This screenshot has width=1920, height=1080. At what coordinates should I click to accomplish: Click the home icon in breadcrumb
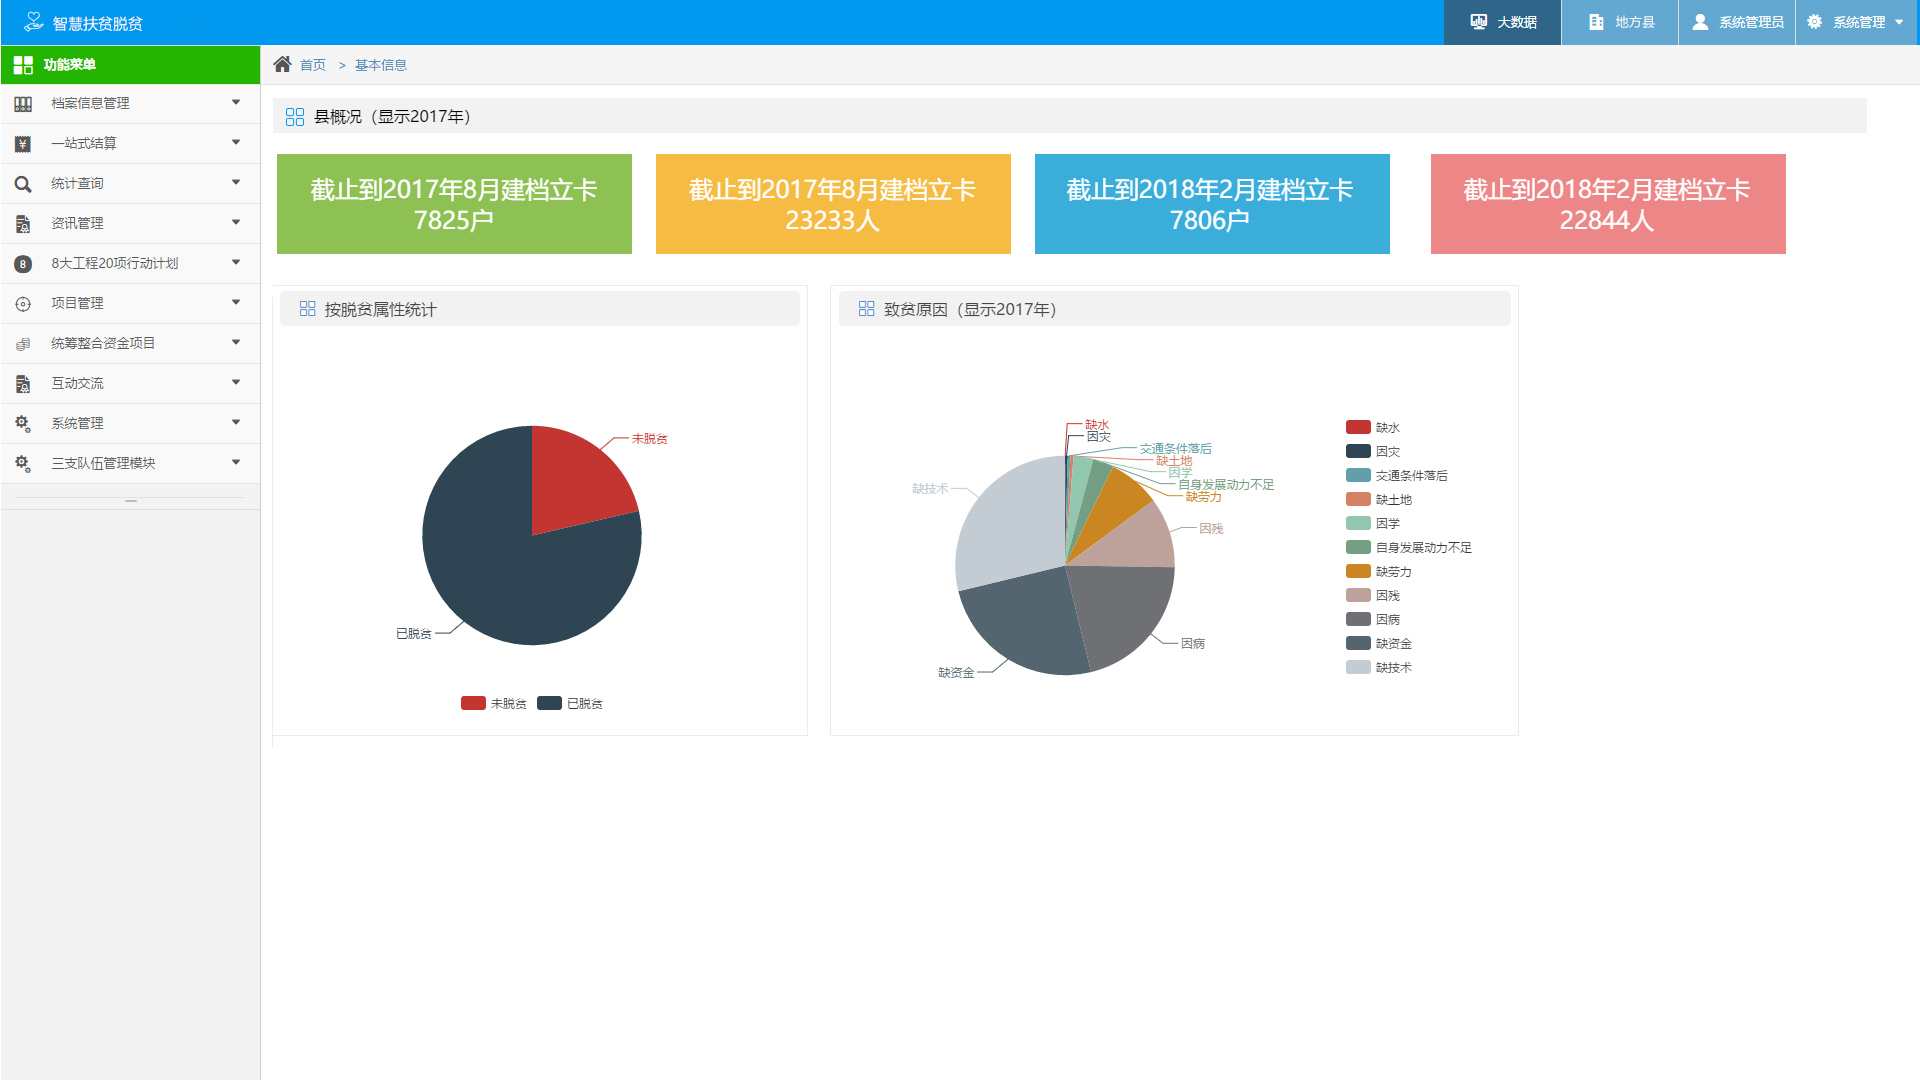pos(282,65)
